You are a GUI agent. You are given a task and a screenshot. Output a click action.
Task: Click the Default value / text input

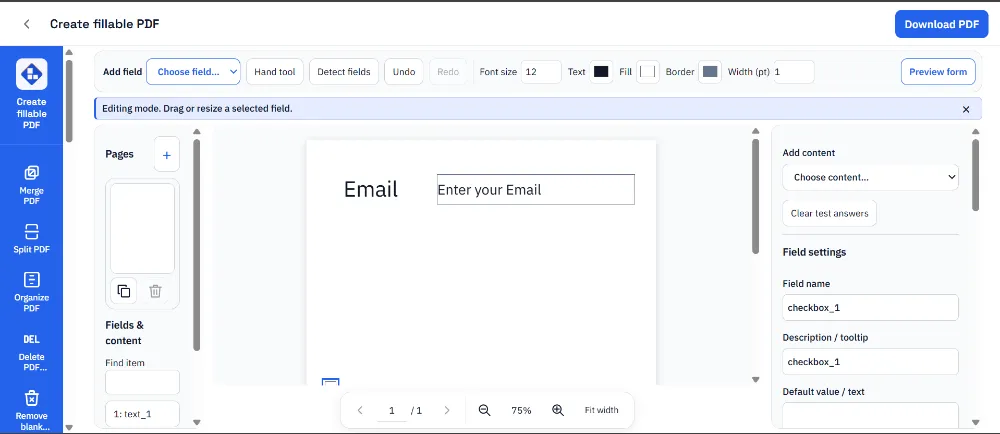click(870, 415)
